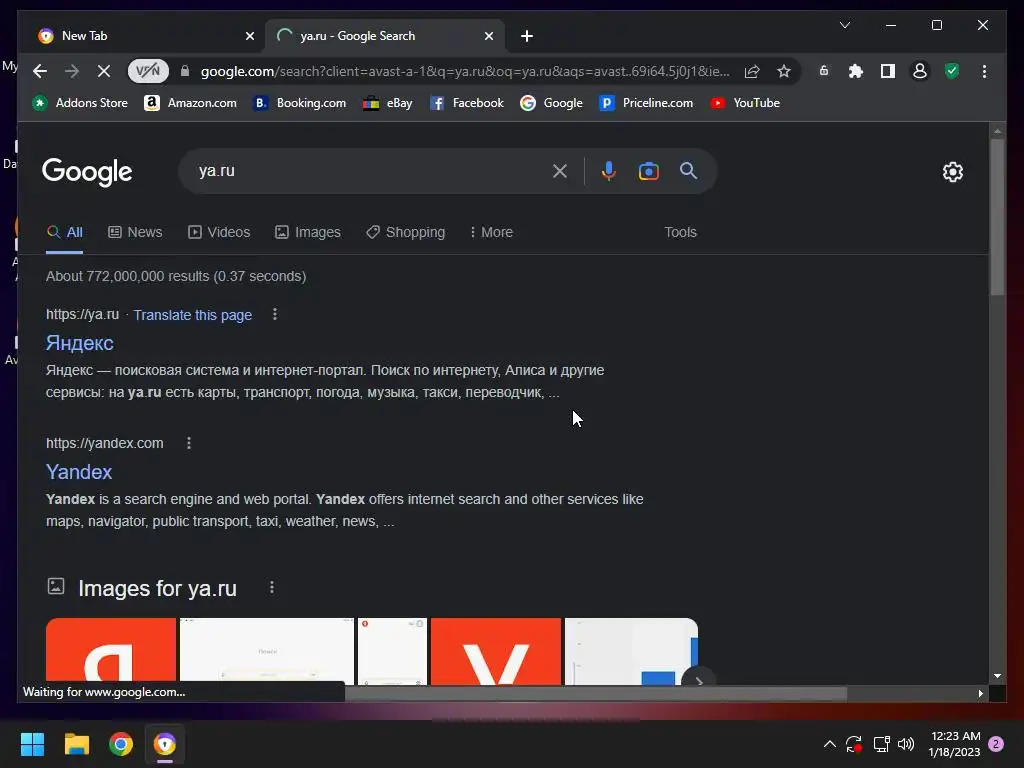
Task: Open Google Chrome from the taskbar
Action: (x=121, y=744)
